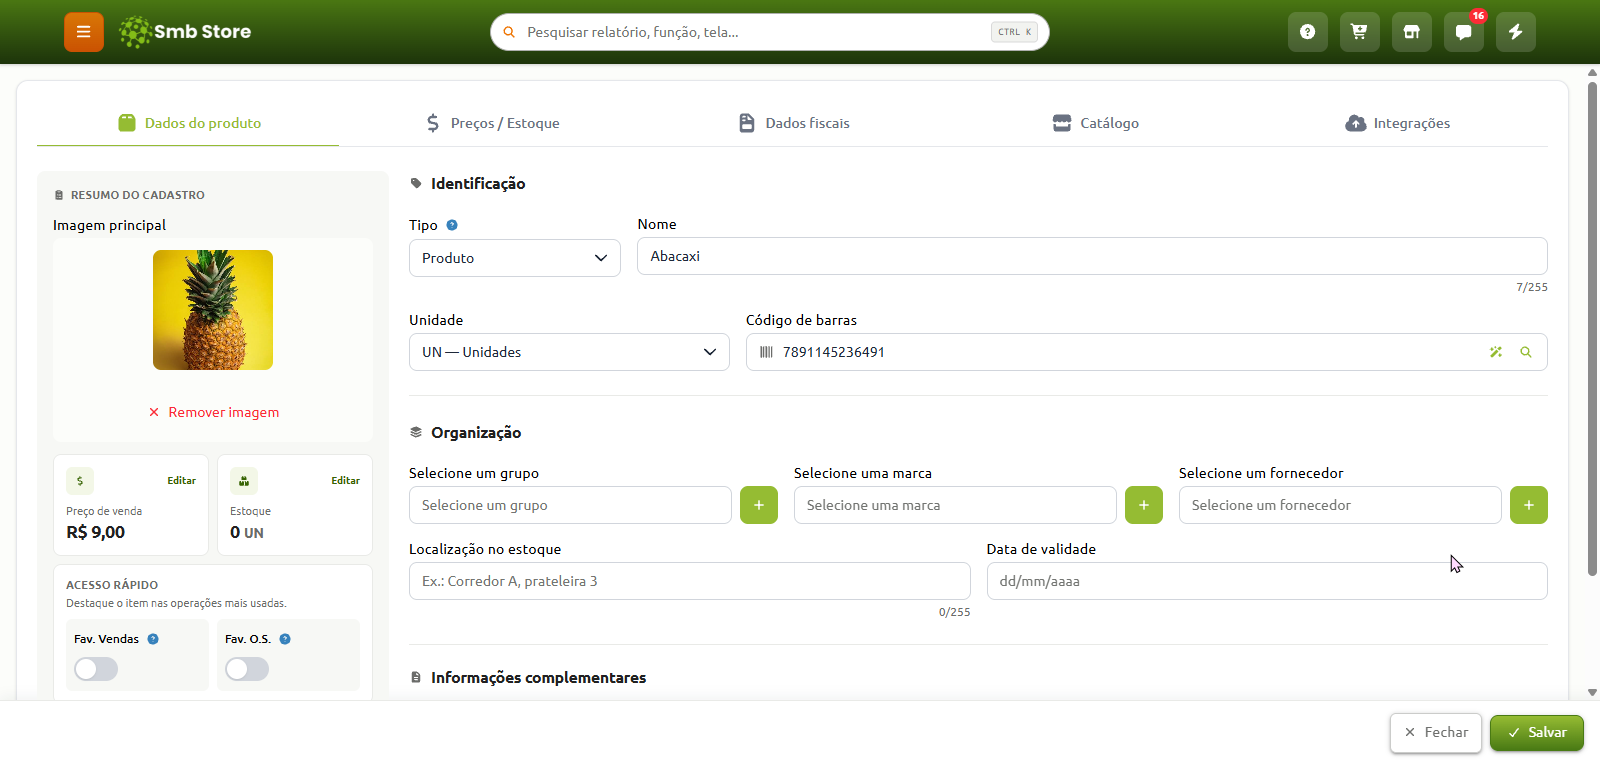Viewport: 1600px width, 765px height.
Task: Open the help question mark icon
Action: point(1307,32)
